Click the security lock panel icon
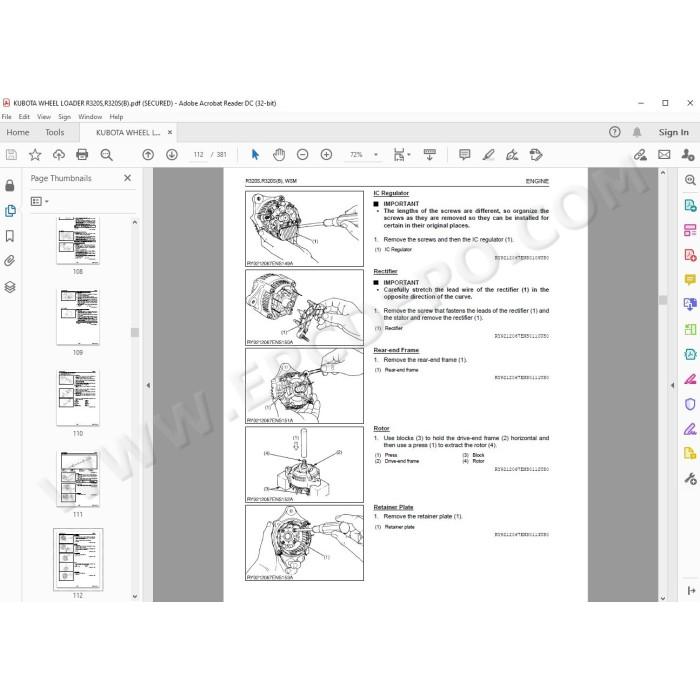The height and width of the screenshot is (700, 700). pos(10,185)
